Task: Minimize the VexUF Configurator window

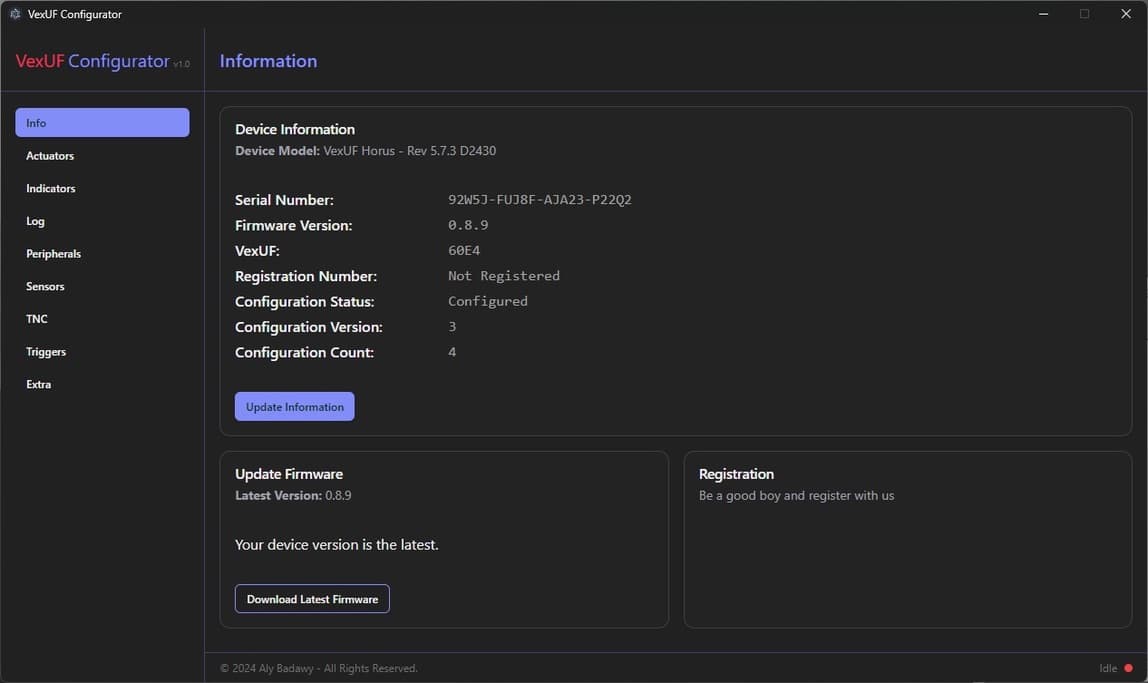Action: pyautogui.click(x=1043, y=14)
